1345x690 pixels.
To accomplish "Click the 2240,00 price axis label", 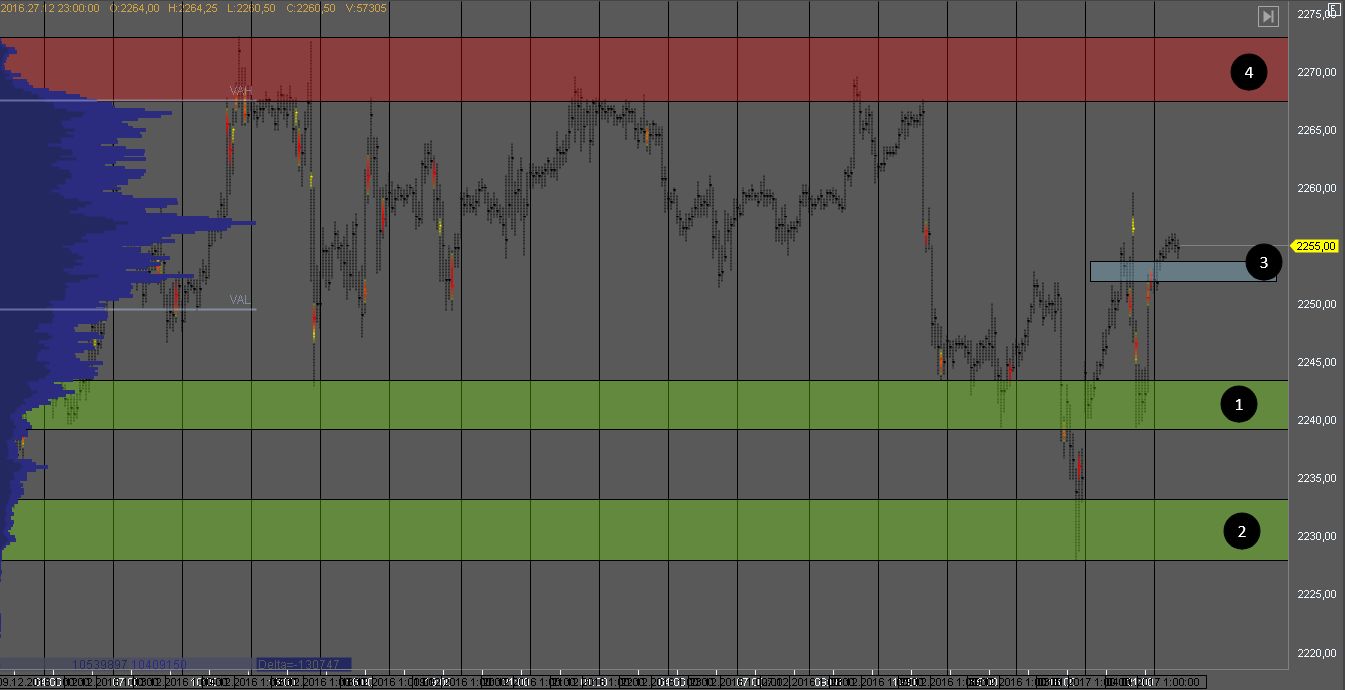I will [1316, 420].
